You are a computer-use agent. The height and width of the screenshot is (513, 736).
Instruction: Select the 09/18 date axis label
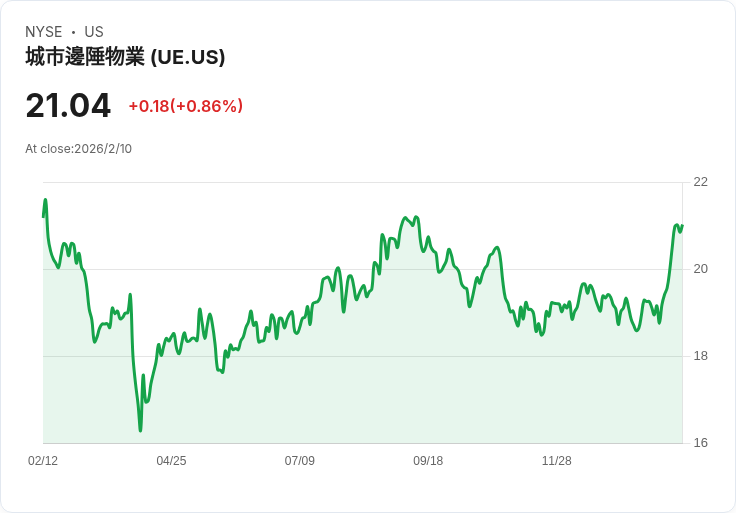coord(428,461)
